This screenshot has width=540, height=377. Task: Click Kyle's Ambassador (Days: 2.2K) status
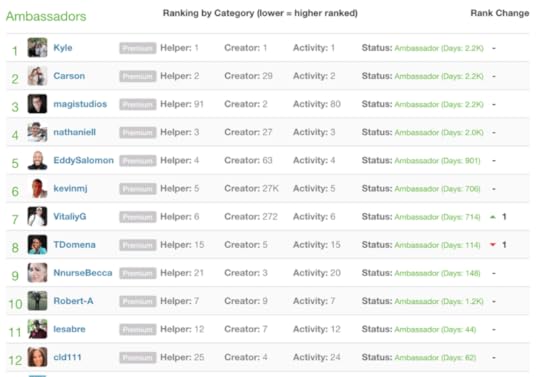coord(439,48)
